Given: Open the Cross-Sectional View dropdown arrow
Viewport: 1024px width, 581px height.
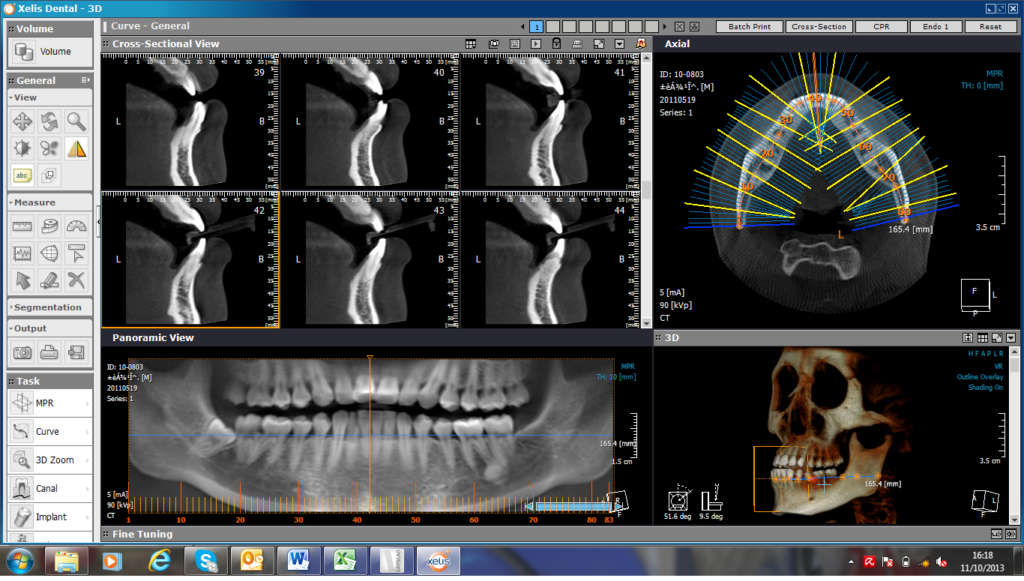Looking at the screenshot, I should pos(620,44).
